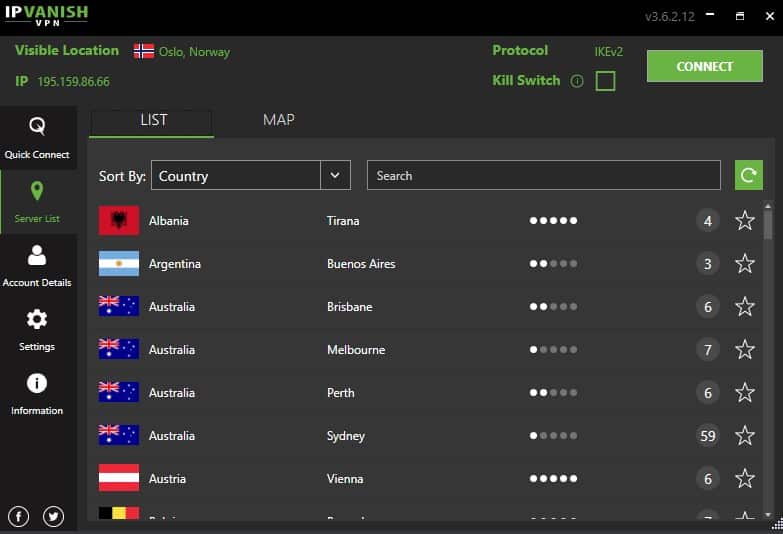Expand Sydney server count 59
This screenshot has width=783, height=534.
pyautogui.click(x=708, y=436)
